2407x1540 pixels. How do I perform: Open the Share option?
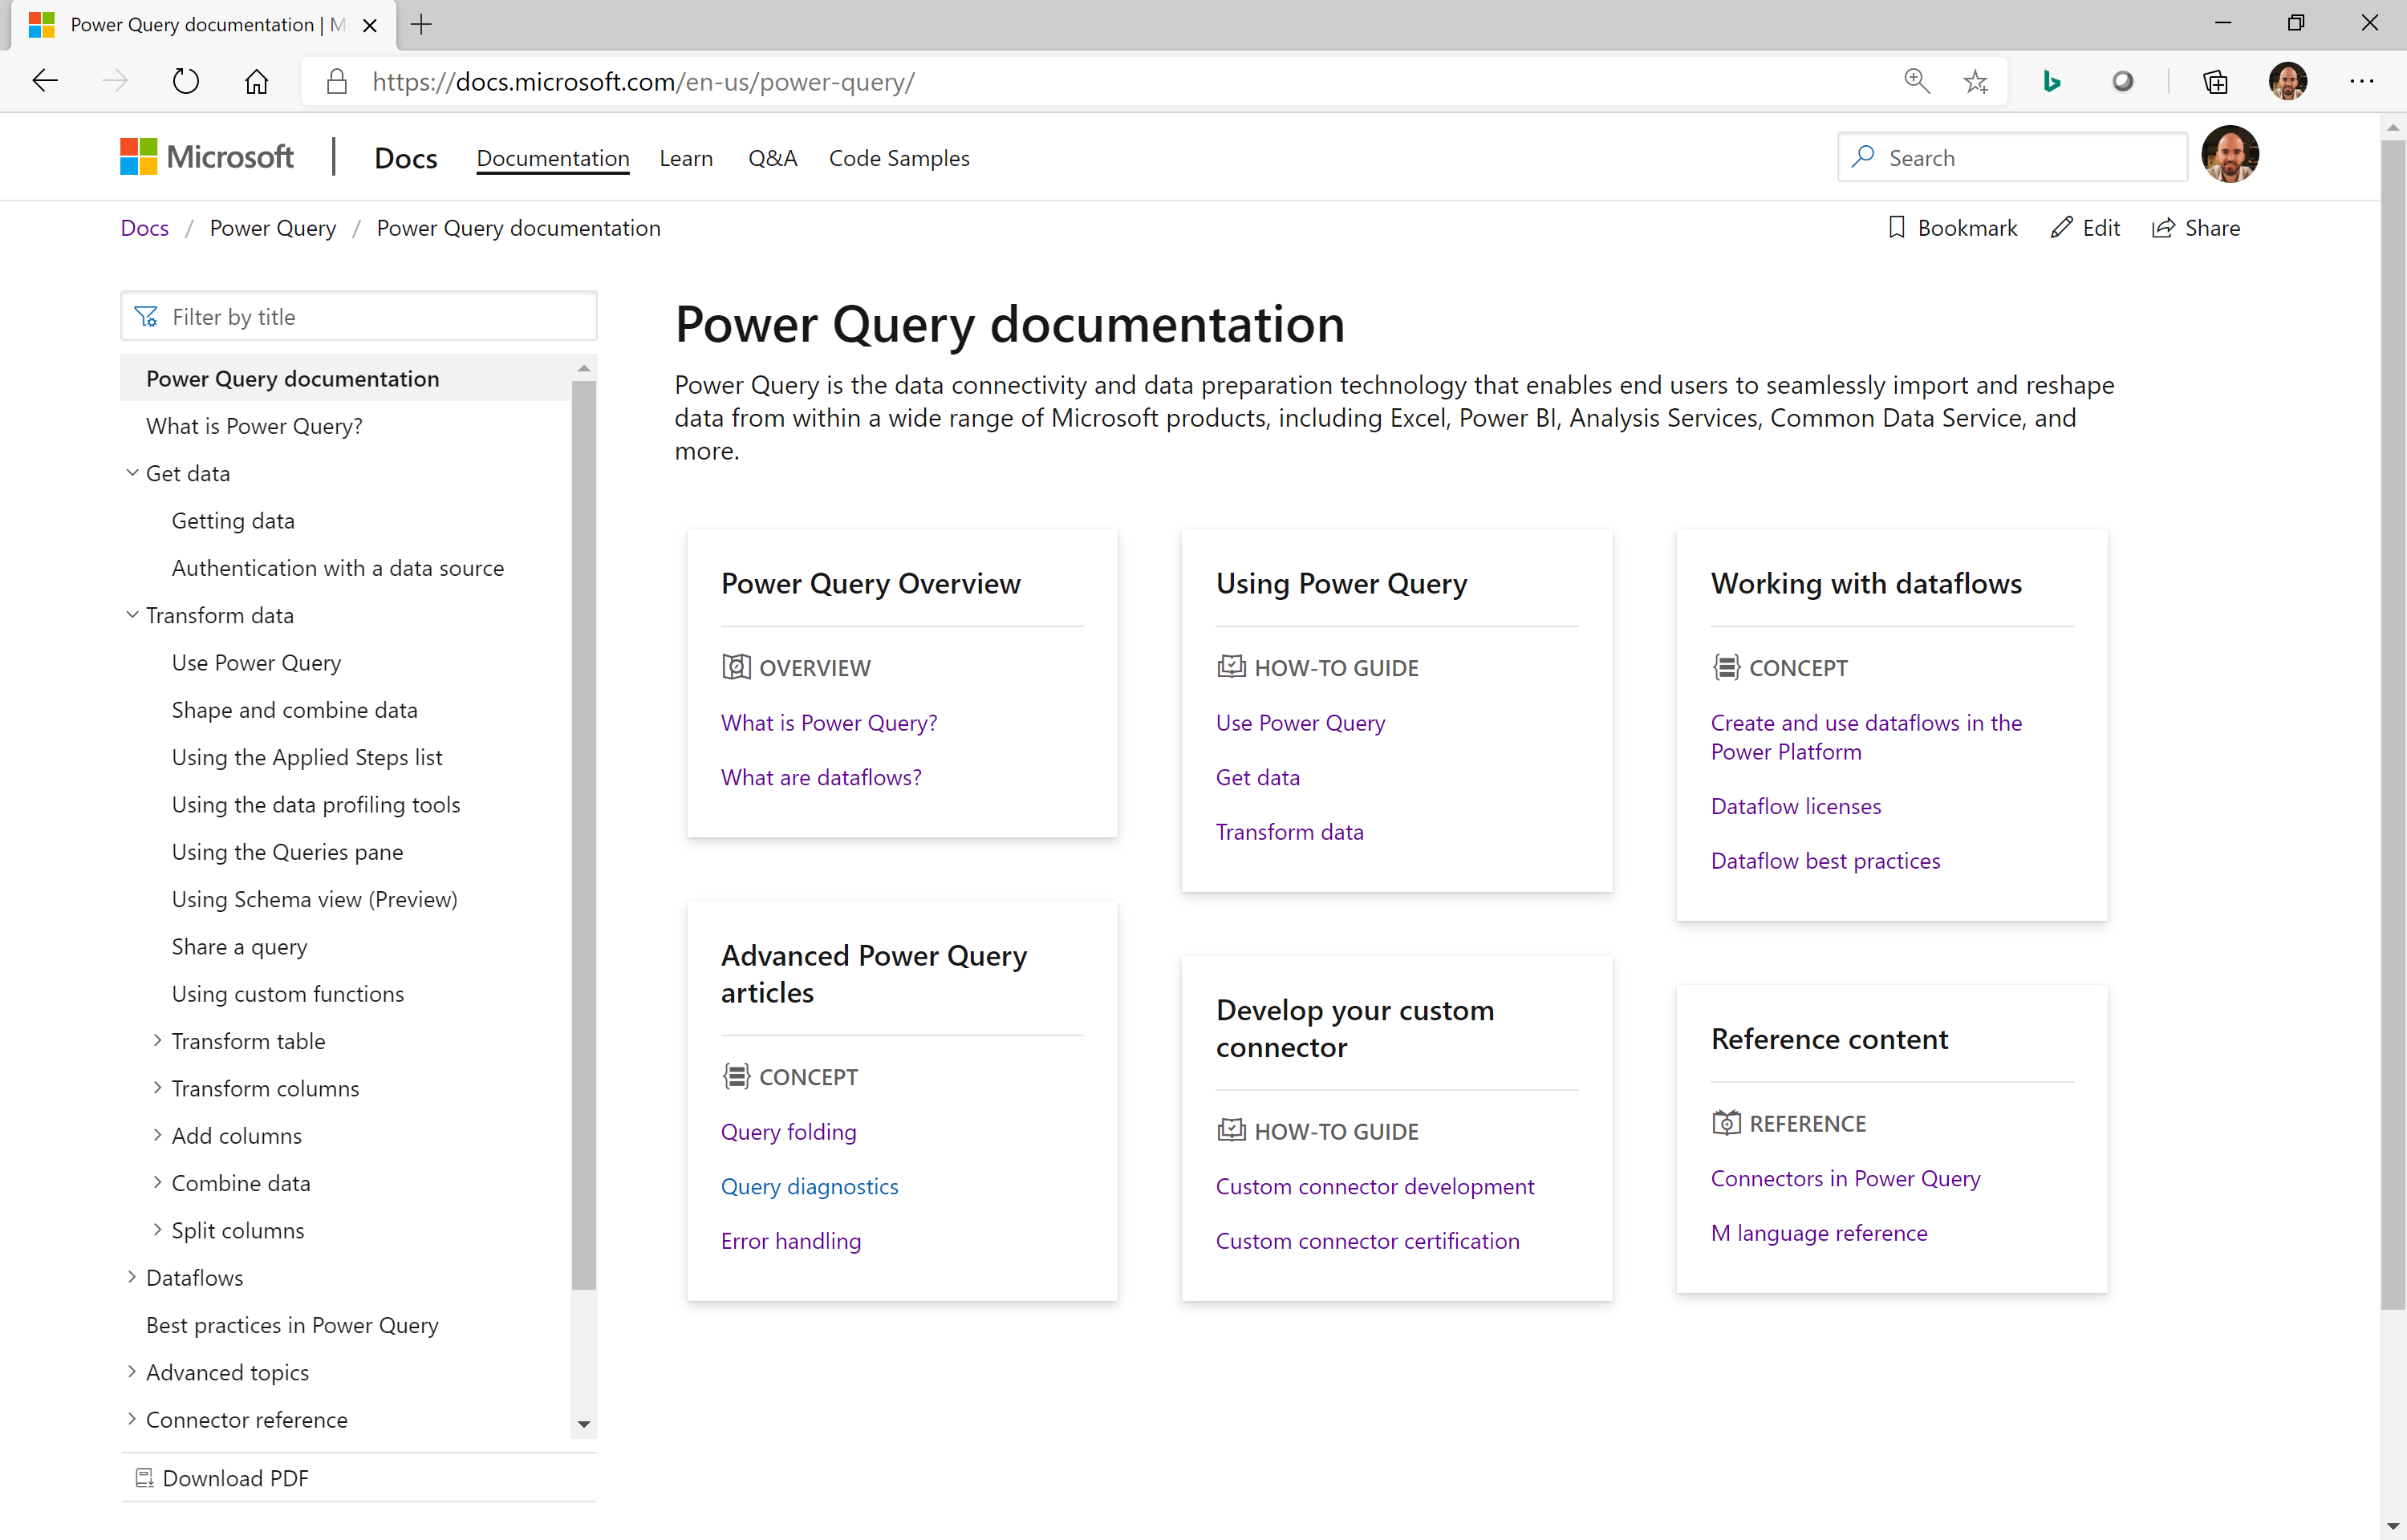click(x=2196, y=228)
